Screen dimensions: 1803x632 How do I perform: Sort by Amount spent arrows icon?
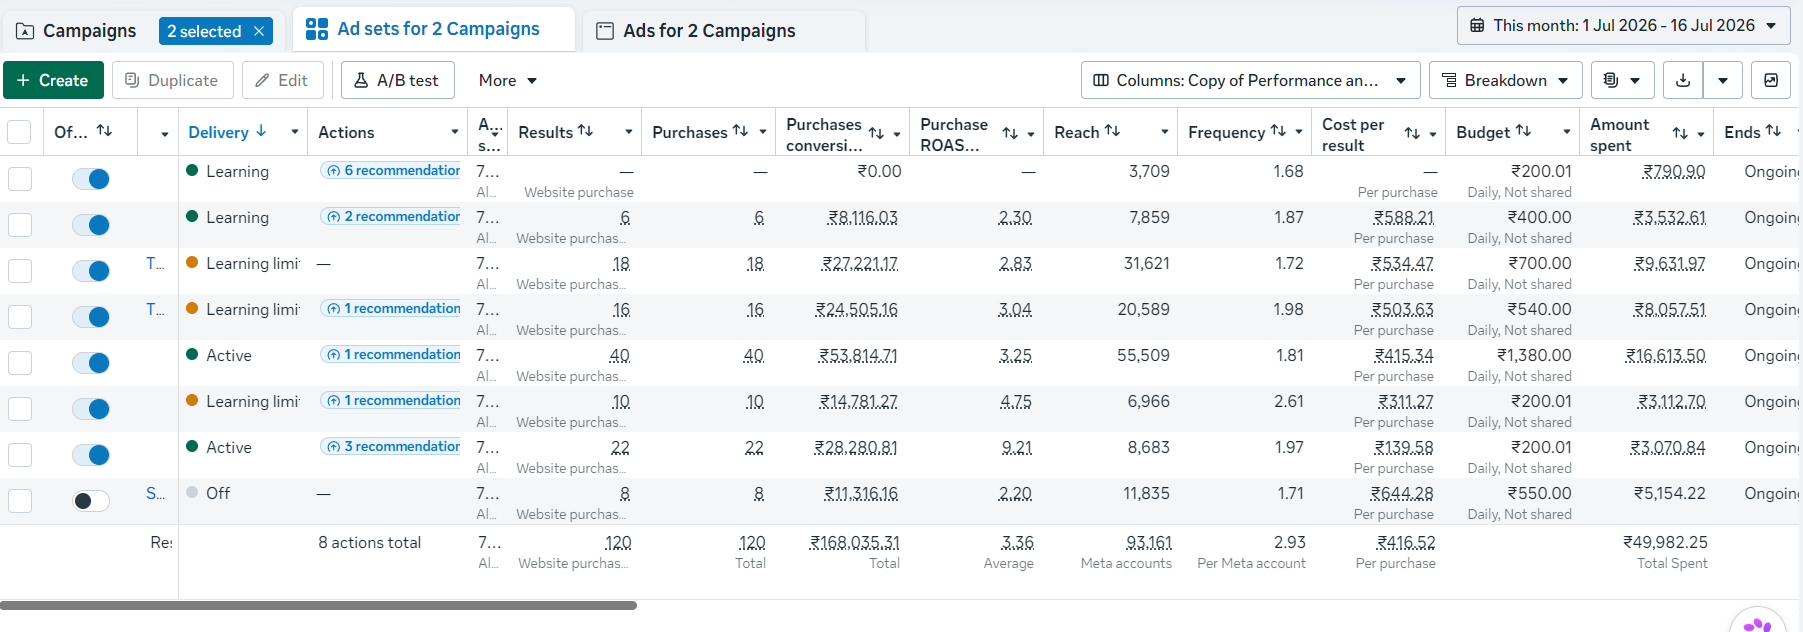pos(1680,133)
